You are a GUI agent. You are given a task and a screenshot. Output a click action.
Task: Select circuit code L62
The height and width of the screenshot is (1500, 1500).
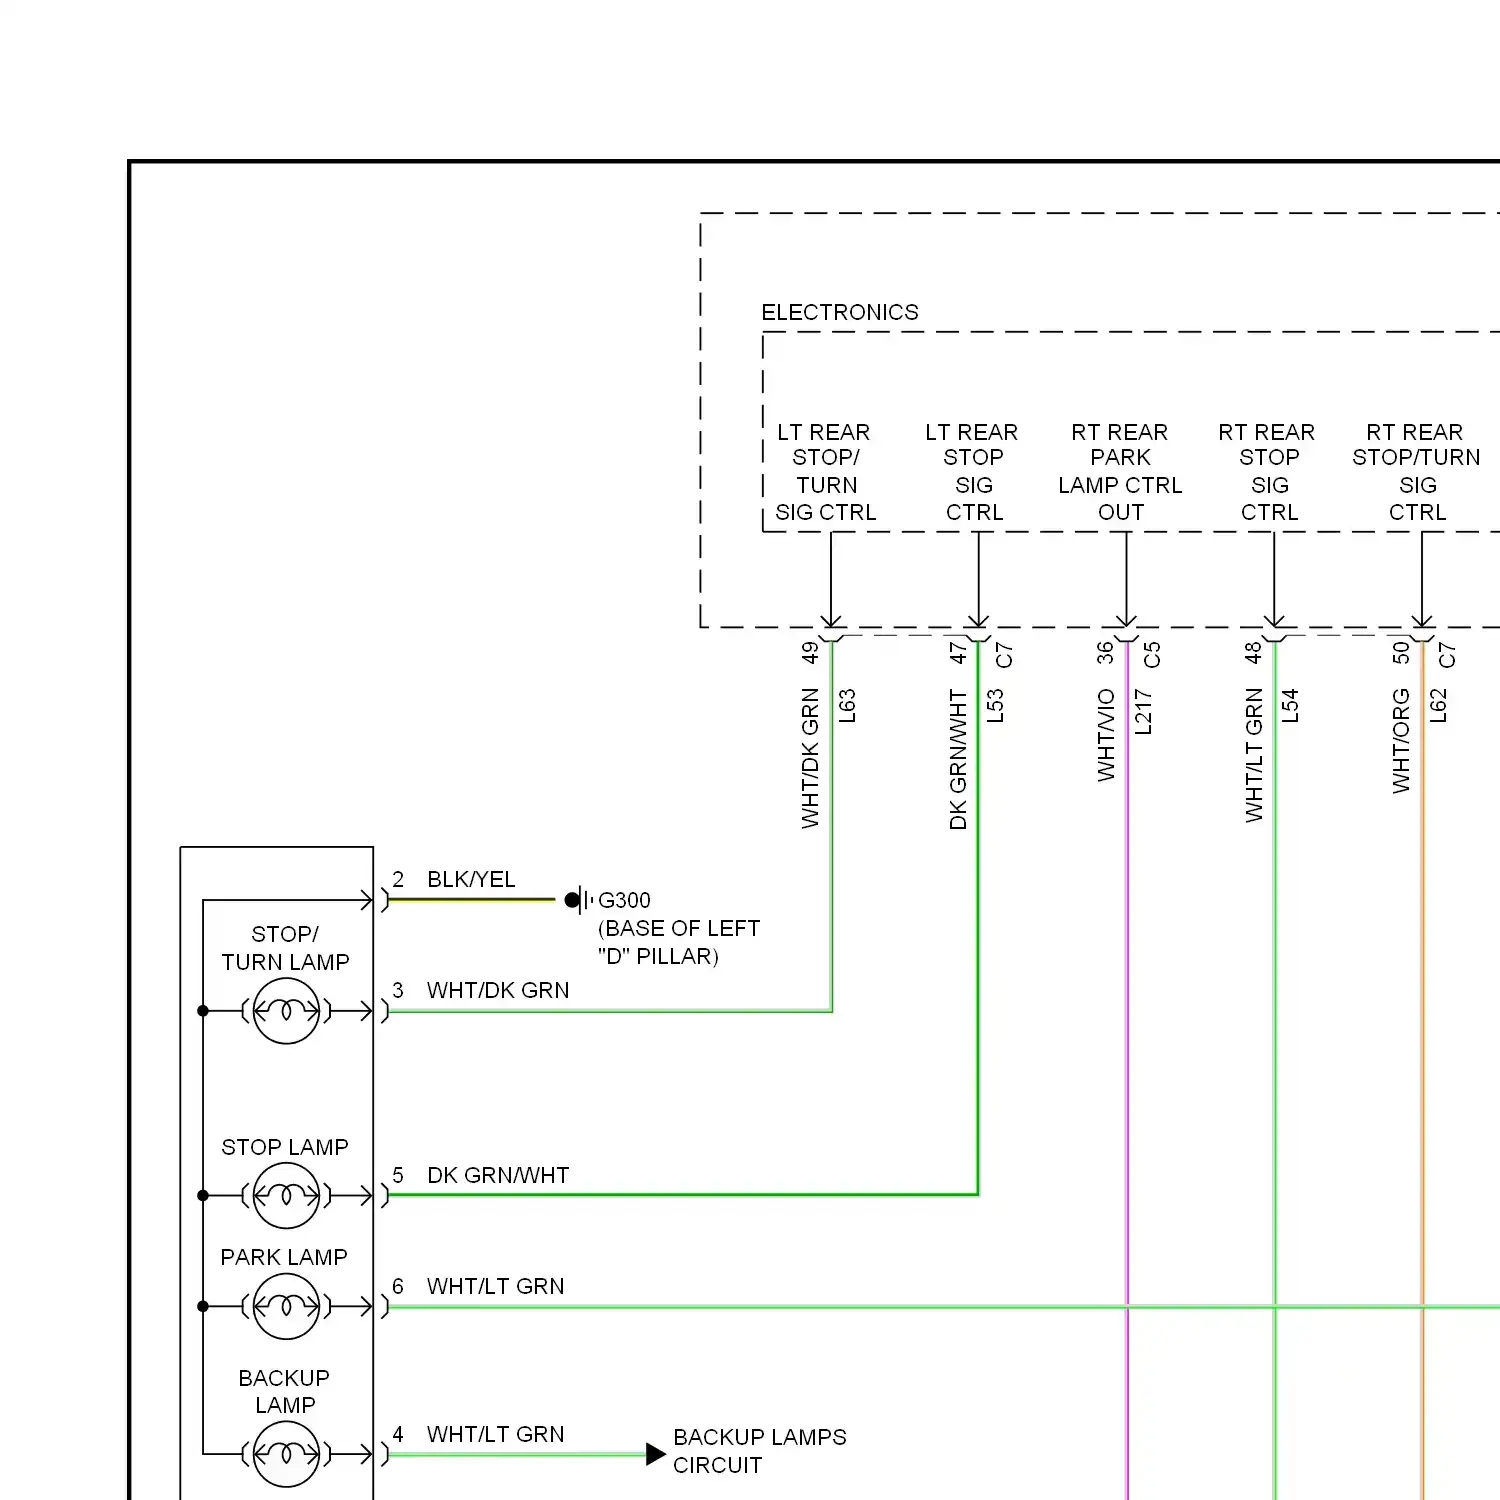[1438, 706]
